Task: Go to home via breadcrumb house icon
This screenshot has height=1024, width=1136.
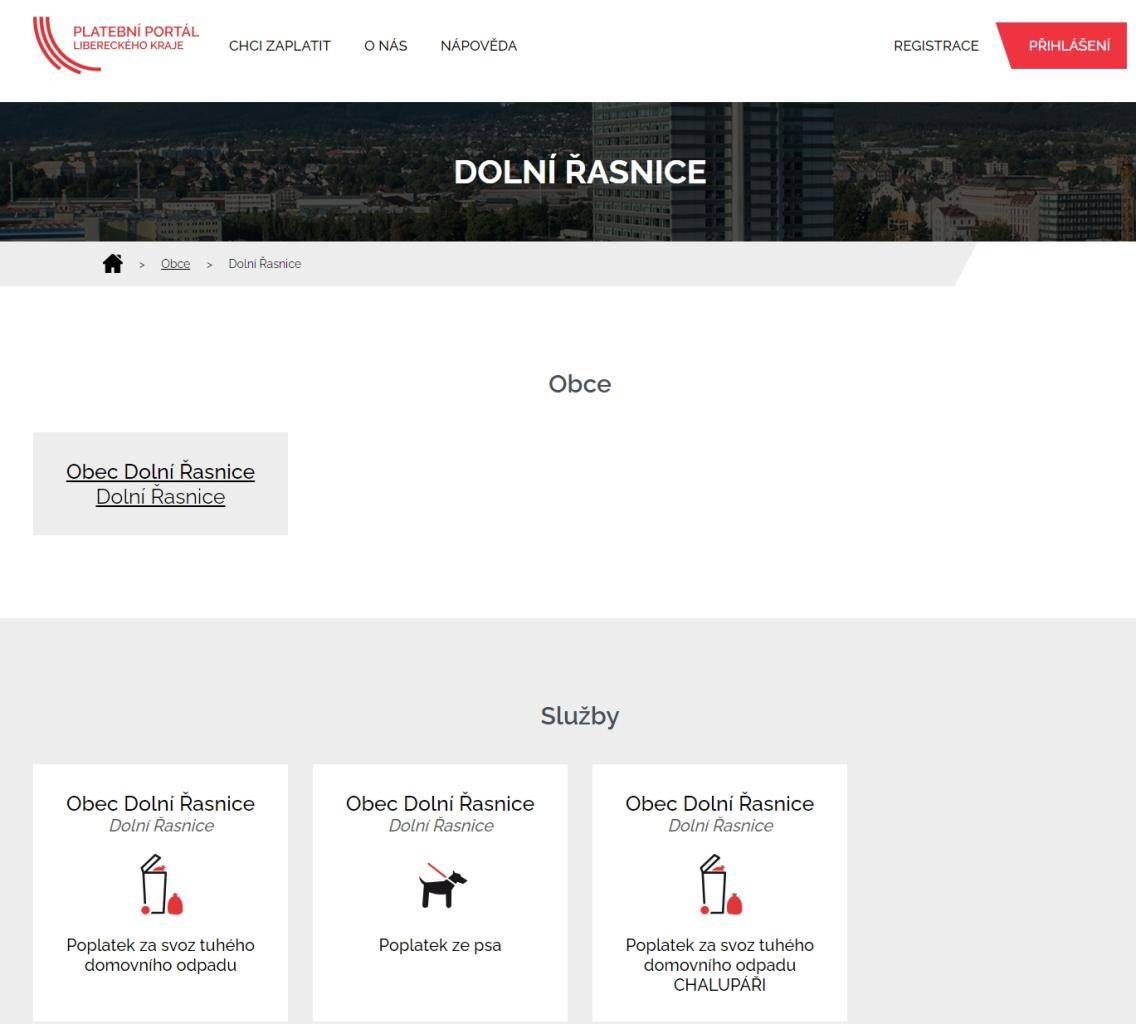Action: tap(112, 264)
